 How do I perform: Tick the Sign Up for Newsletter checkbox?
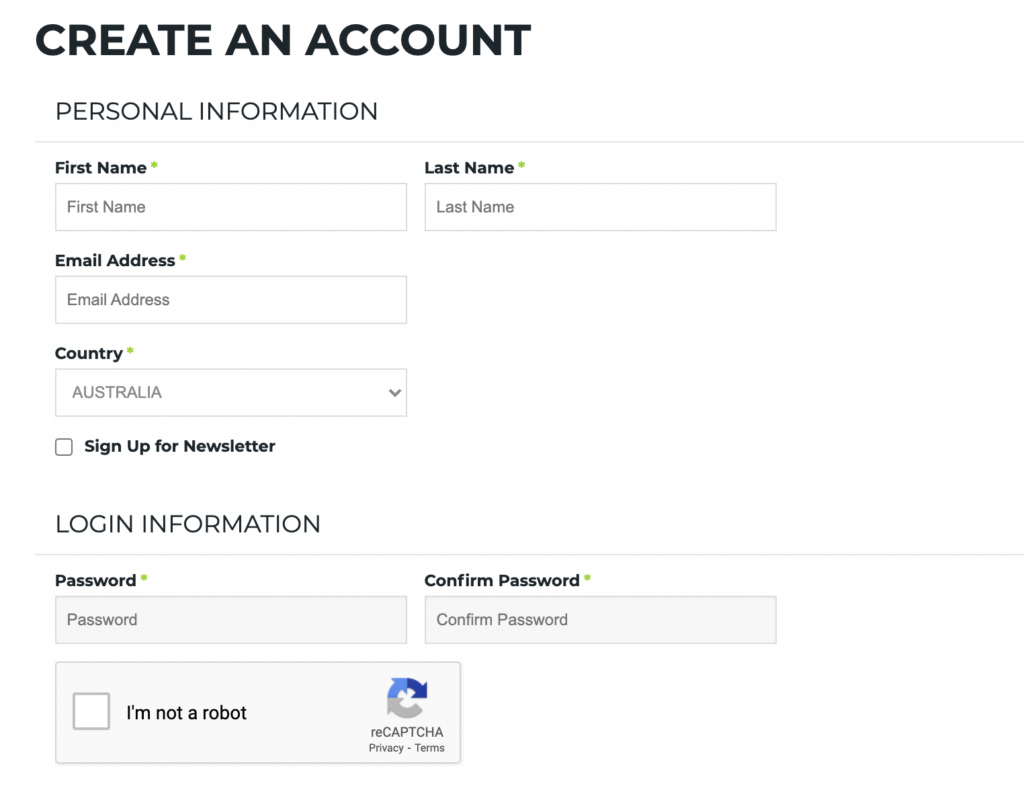click(64, 447)
